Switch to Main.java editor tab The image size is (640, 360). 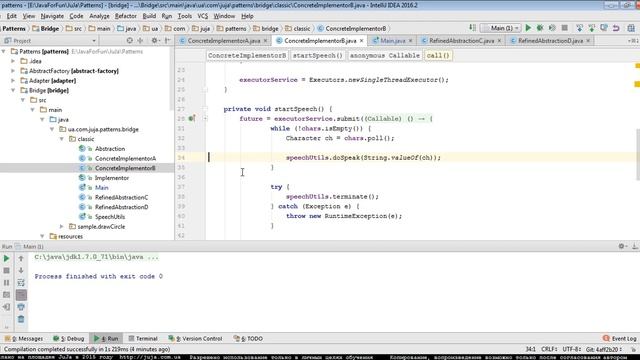click(x=393, y=41)
